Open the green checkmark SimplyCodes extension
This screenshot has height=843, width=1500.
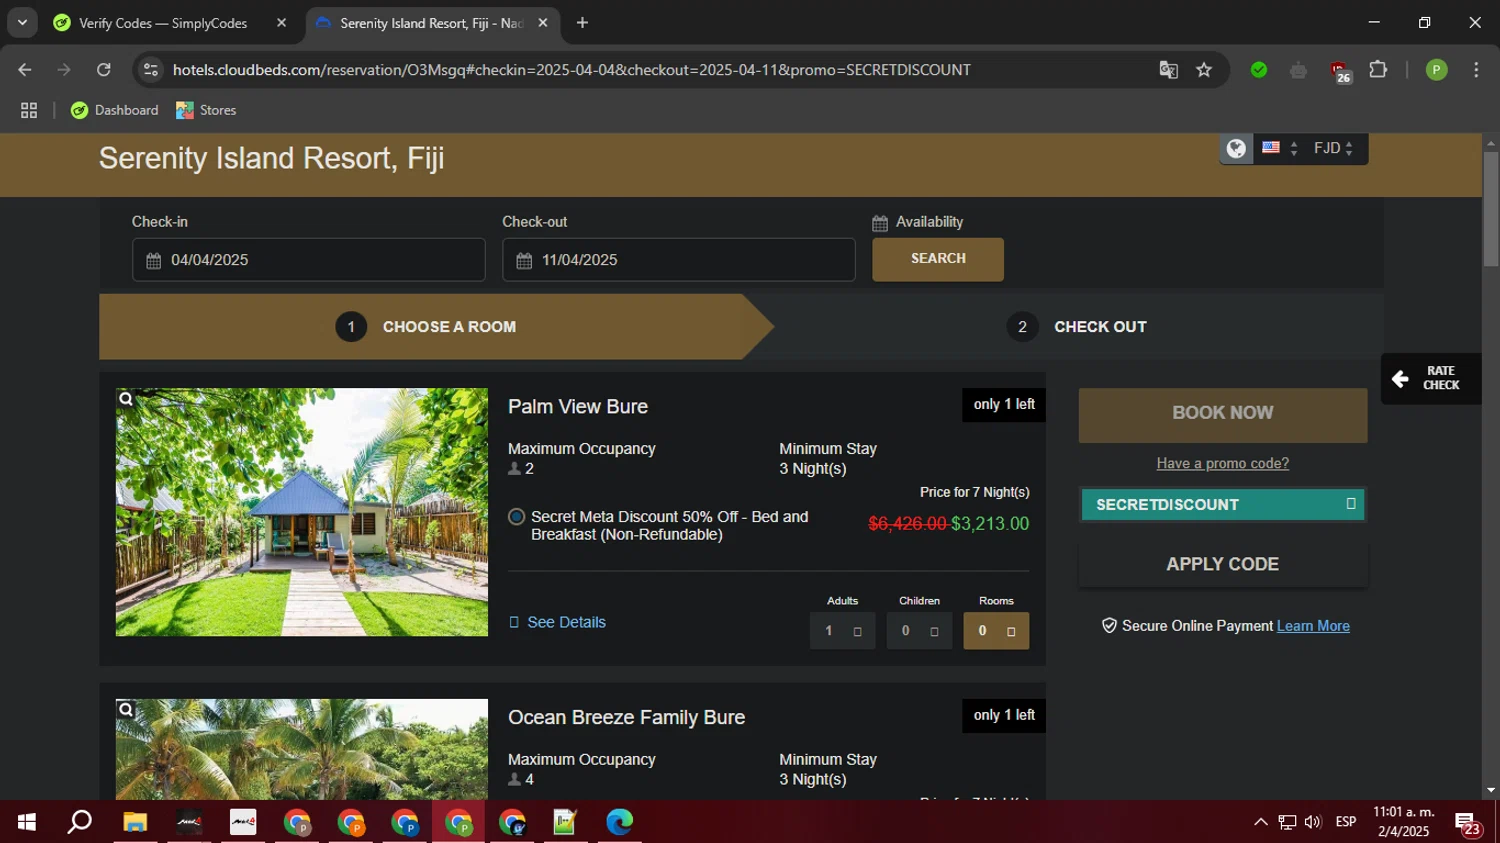pos(1259,70)
